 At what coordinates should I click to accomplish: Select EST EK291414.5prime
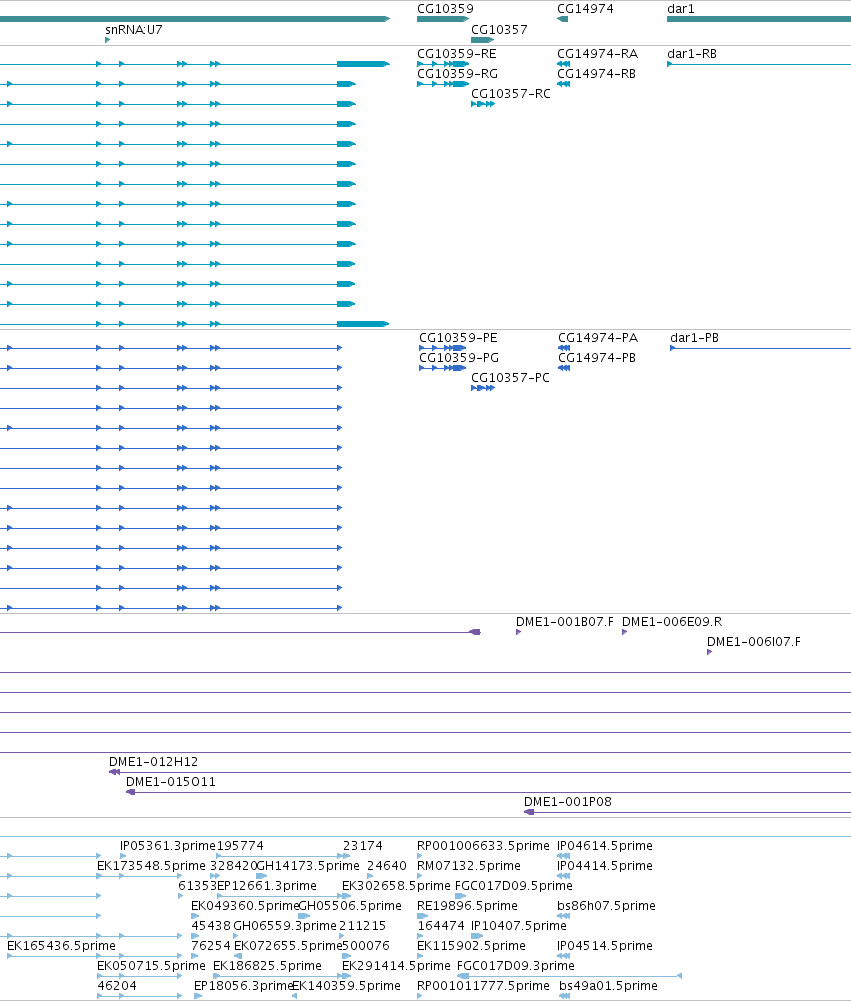(396, 966)
